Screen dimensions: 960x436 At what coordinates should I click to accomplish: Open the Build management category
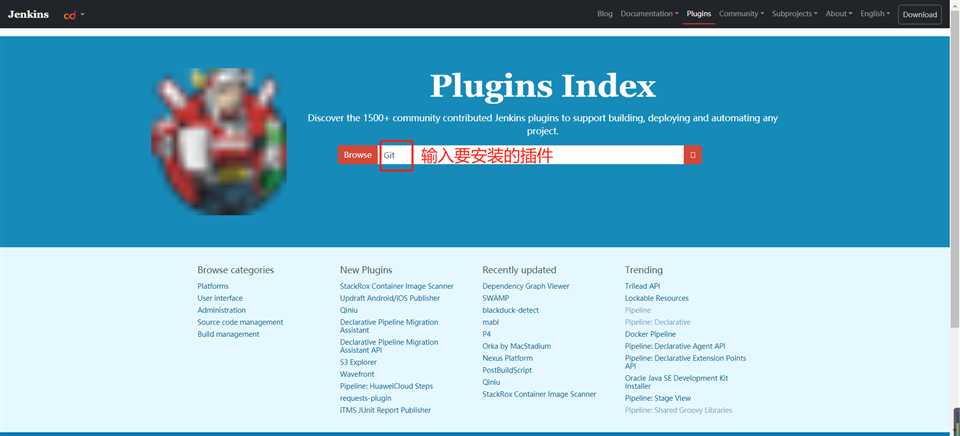tap(228, 334)
